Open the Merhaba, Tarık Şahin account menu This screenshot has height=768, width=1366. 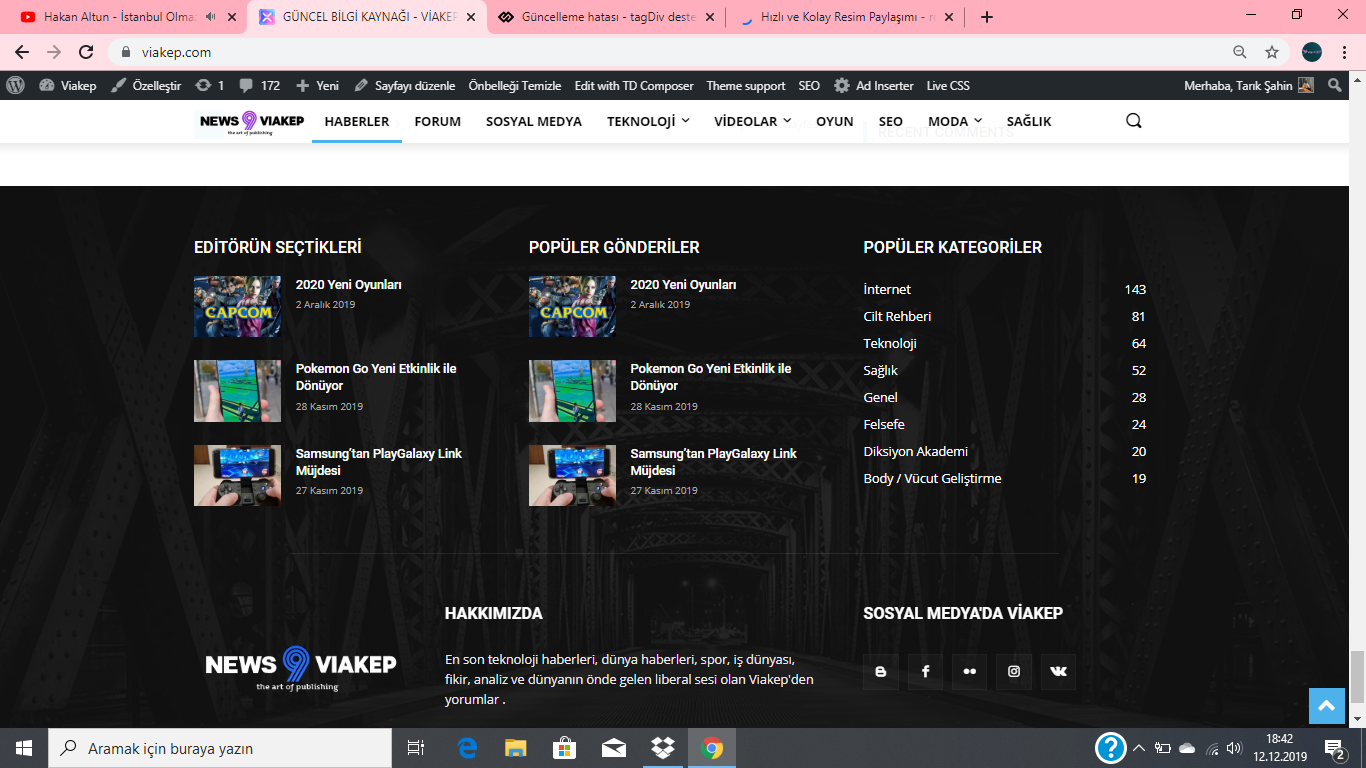tap(1249, 86)
